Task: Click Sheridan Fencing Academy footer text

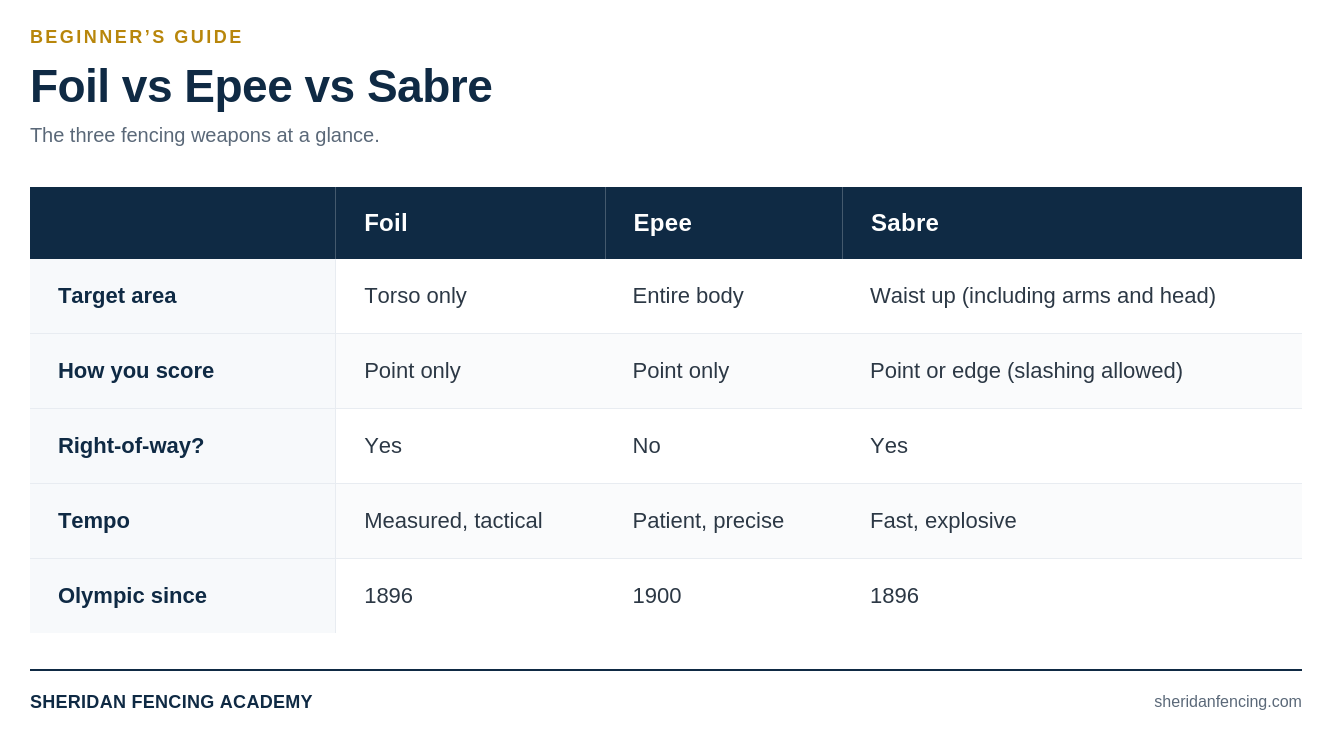Action: [x=171, y=702]
